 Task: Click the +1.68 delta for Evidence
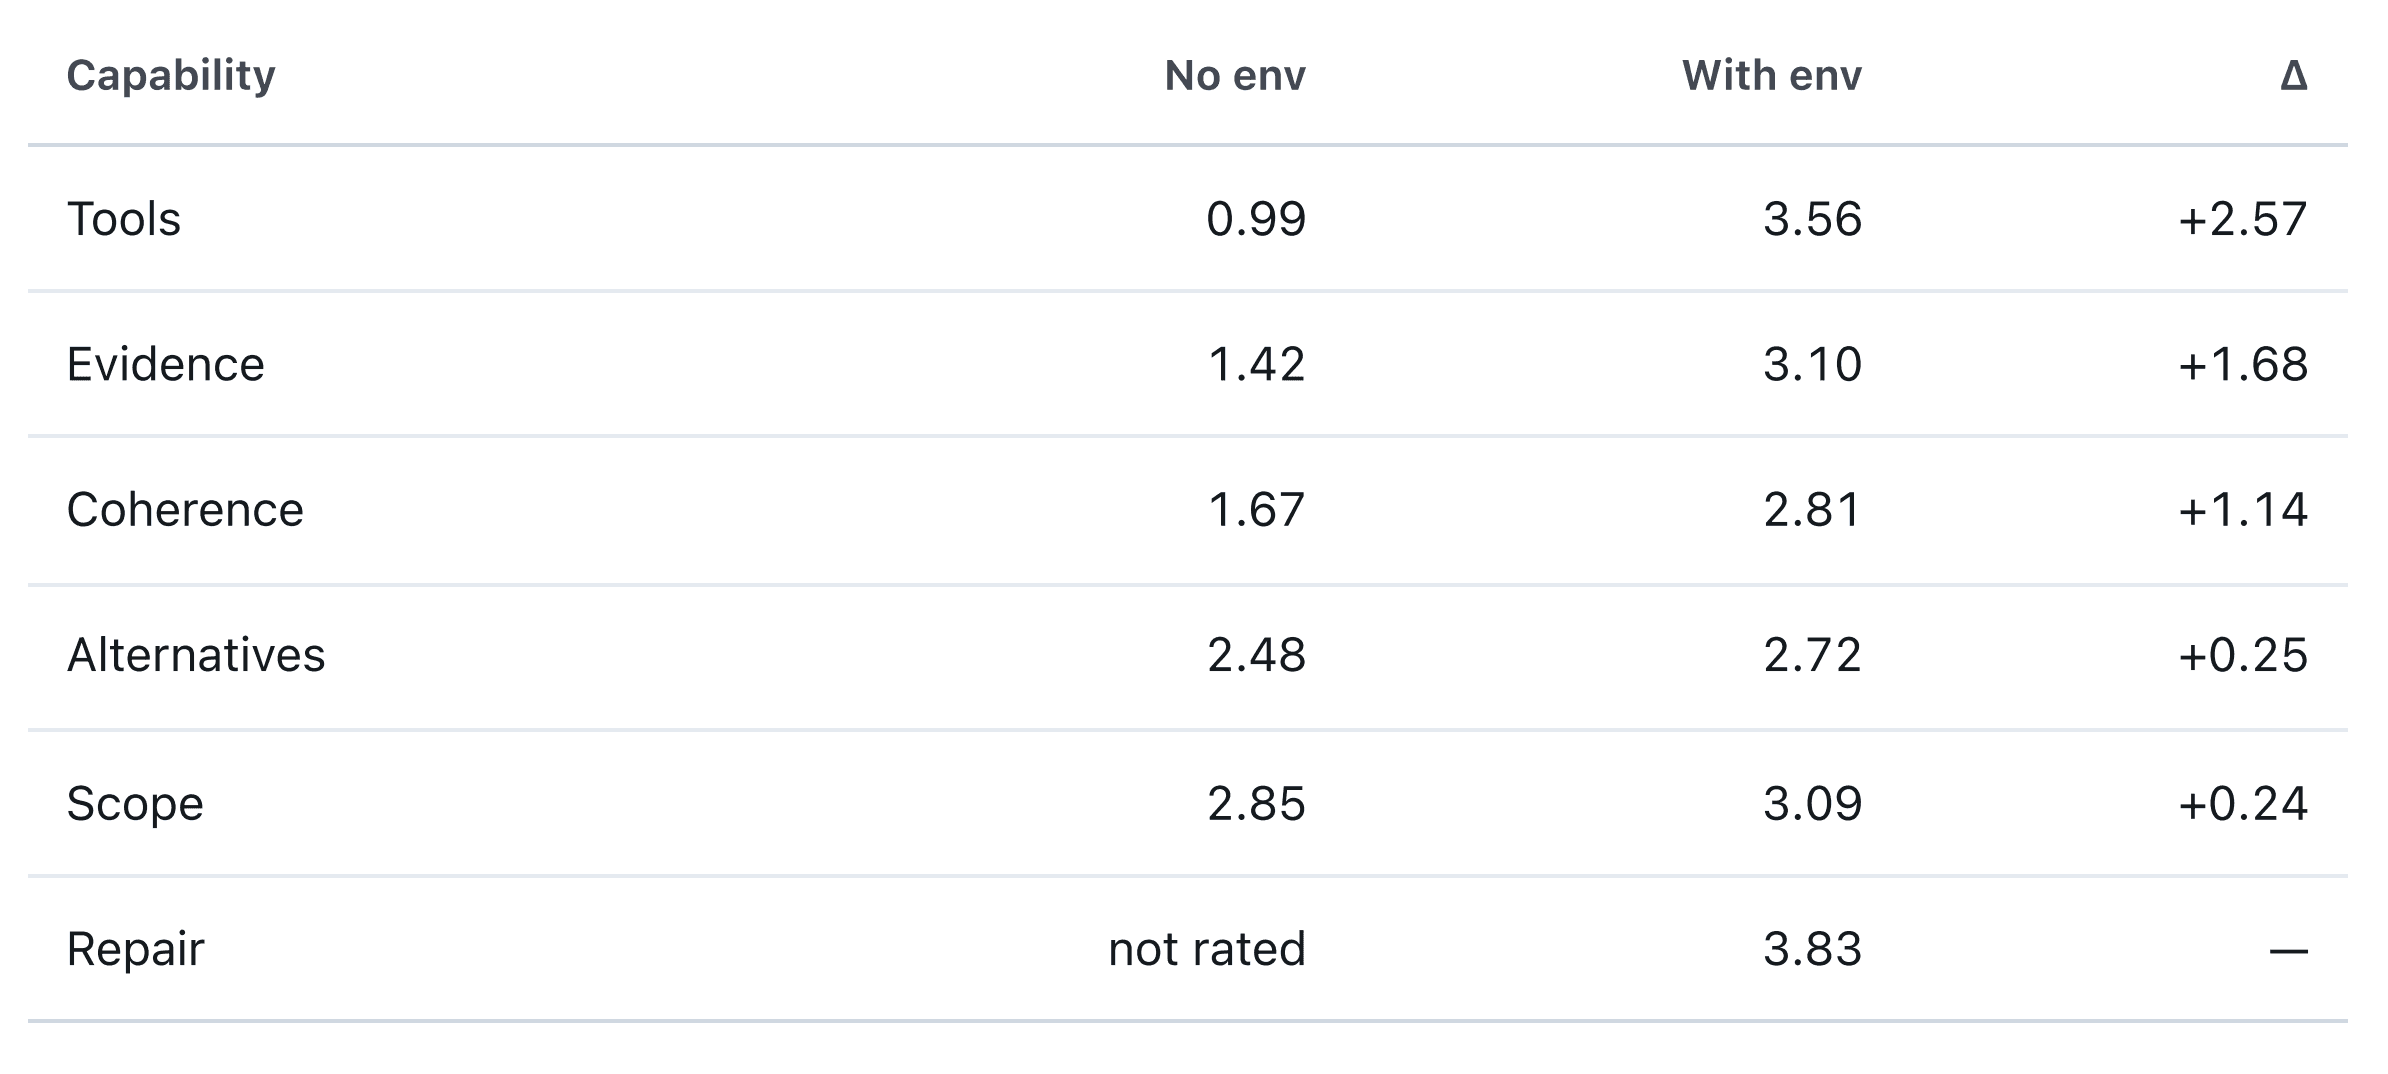click(x=2243, y=364)
